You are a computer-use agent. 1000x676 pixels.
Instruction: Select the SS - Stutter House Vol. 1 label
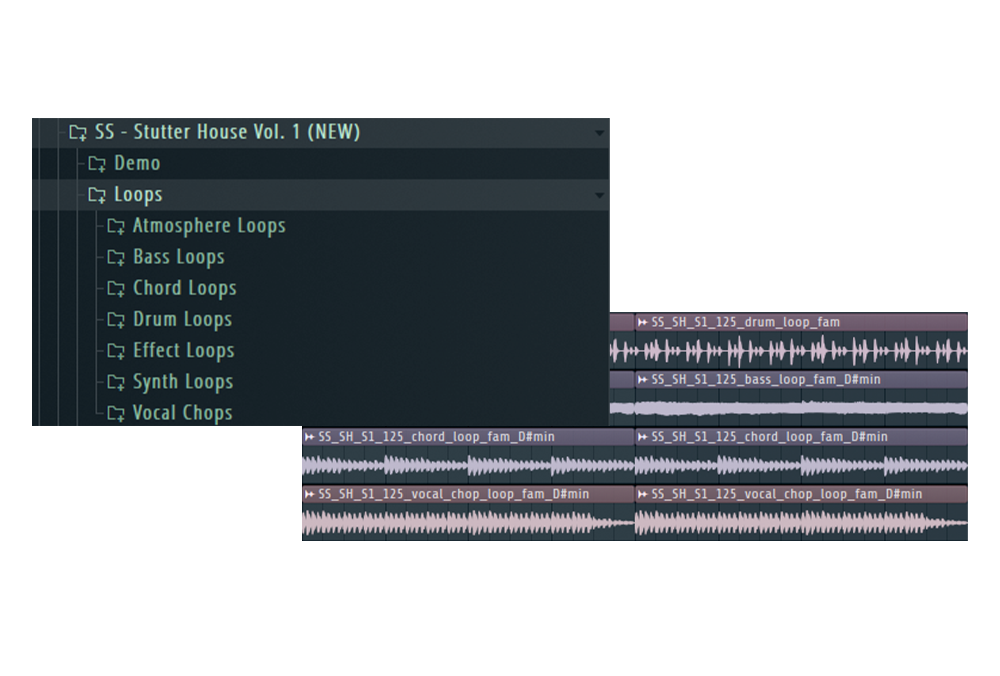(x=227, y=133)
